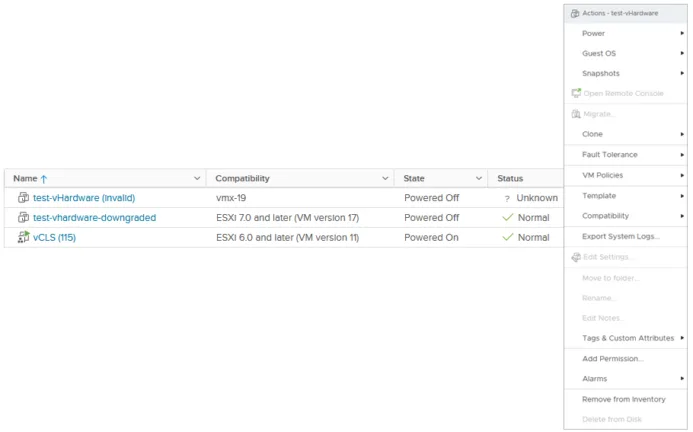Expand the VM Policies submenu arrow
The height and width of the screenshot is (432, 693).
(x=682, y=175)
